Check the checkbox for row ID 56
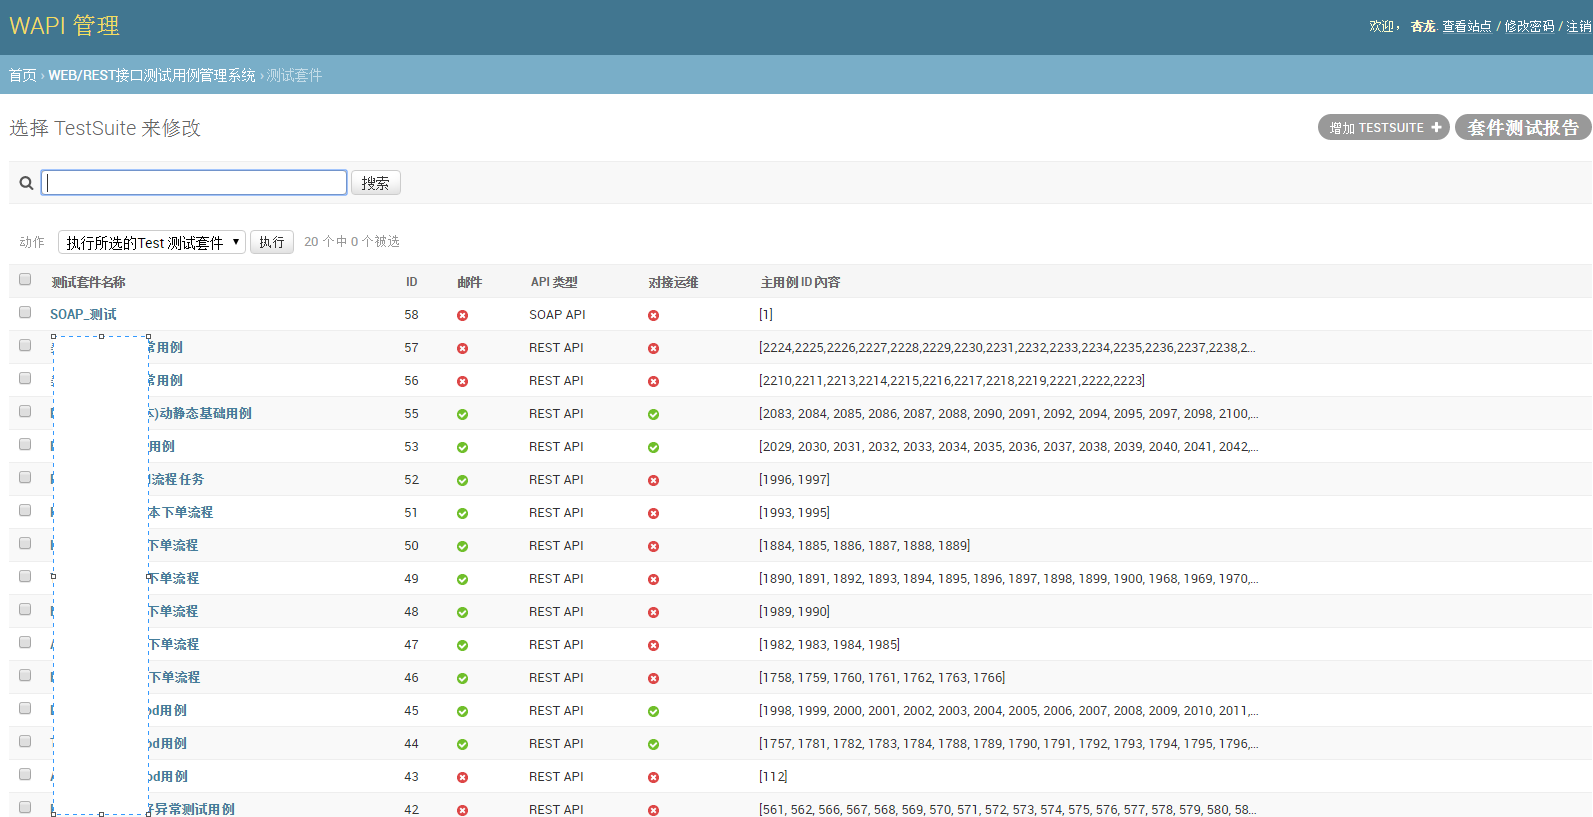 tap(25, 378)
